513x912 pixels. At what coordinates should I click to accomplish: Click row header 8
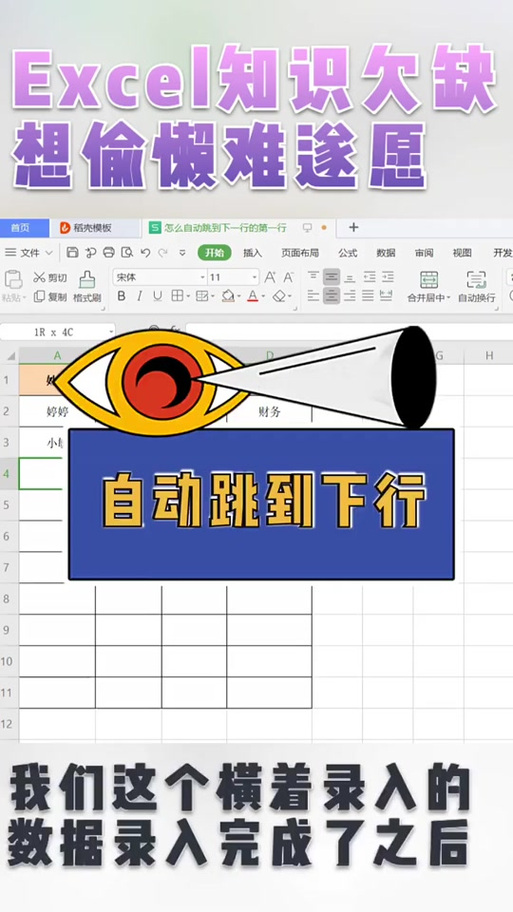(x=9, y=598)
